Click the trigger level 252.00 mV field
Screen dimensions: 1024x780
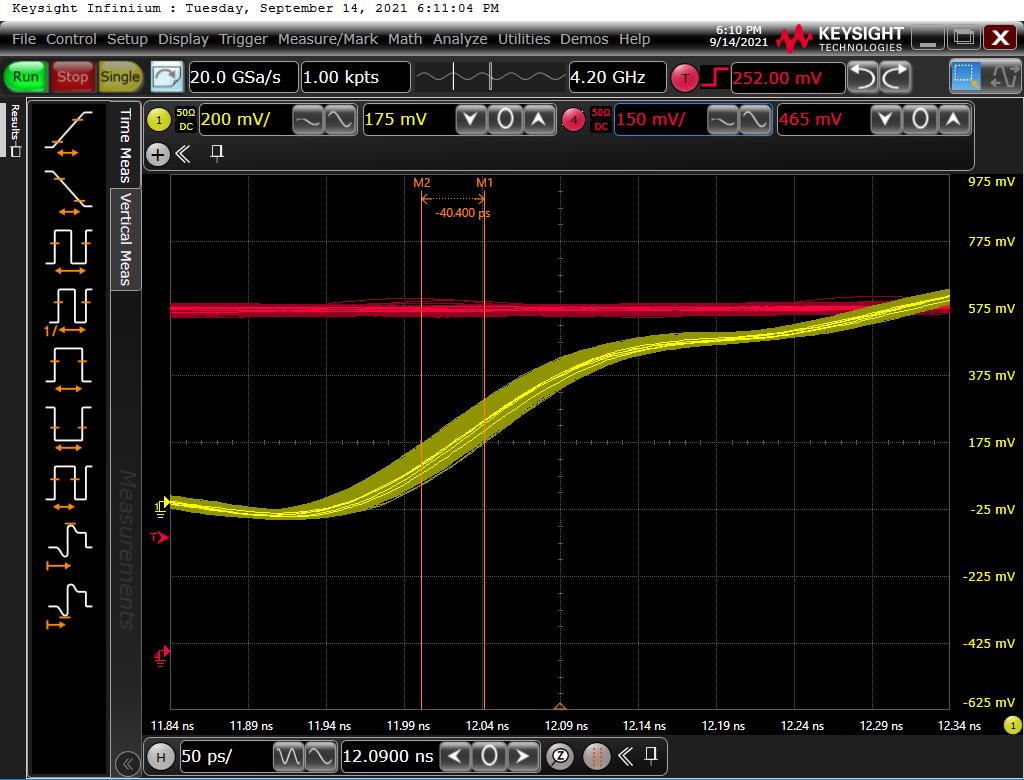[x=786, y=78]
